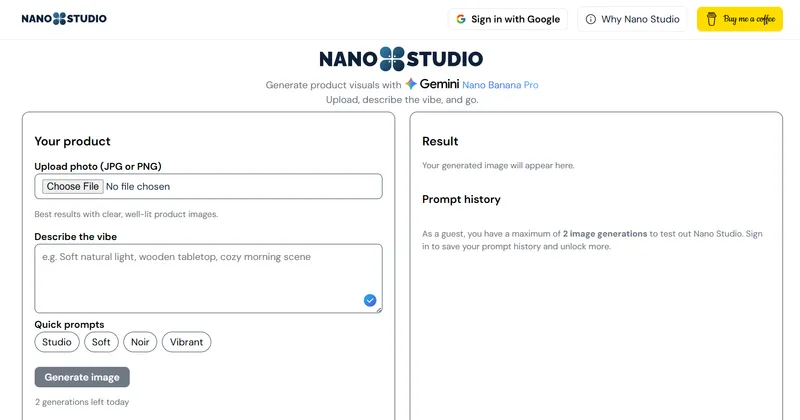Click '2 generations left today' text
800x420 pixels.
point(82,402)
